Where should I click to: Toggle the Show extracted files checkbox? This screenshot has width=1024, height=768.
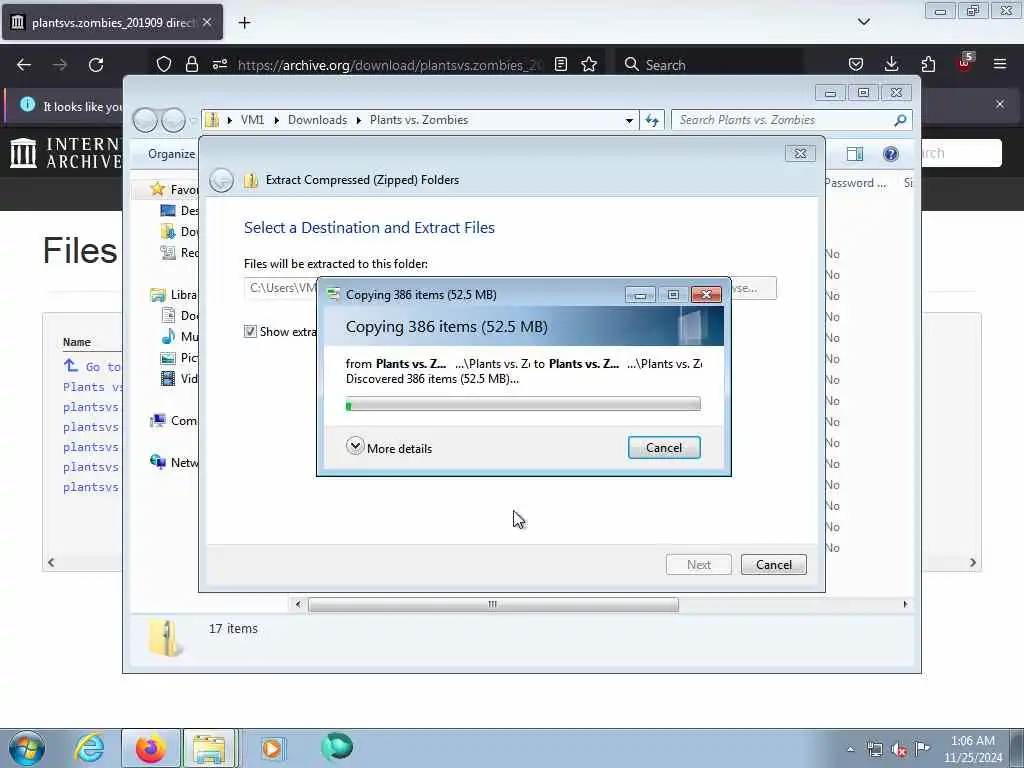[x=250, y=331]
